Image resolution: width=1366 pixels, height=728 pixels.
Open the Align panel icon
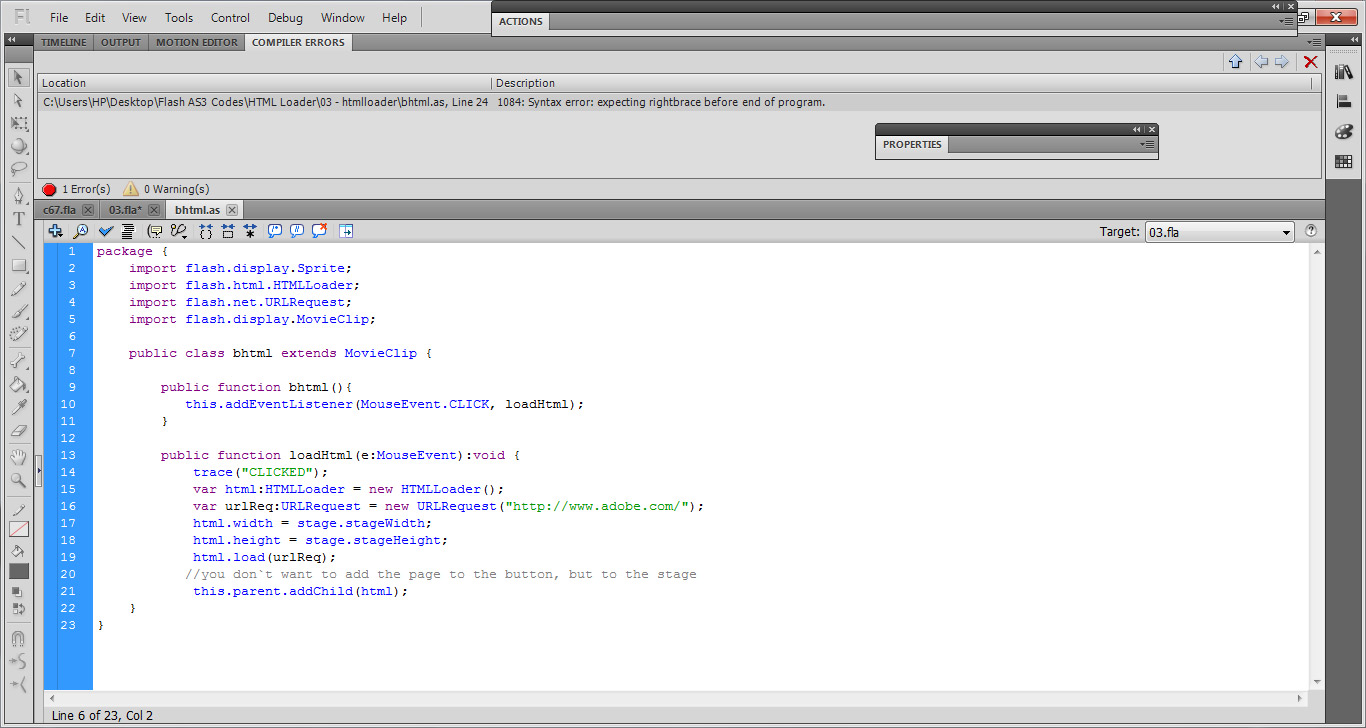point(1343,102)
